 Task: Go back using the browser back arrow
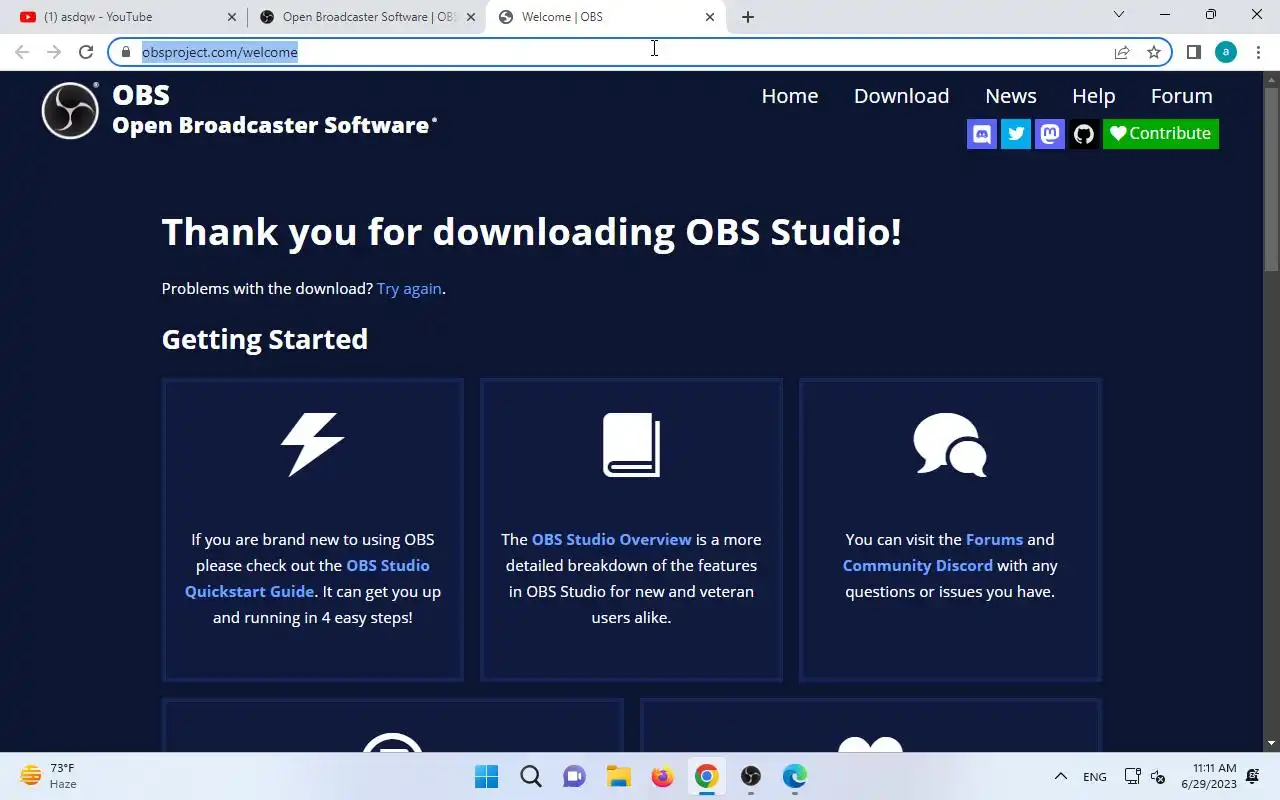(22, 52)
